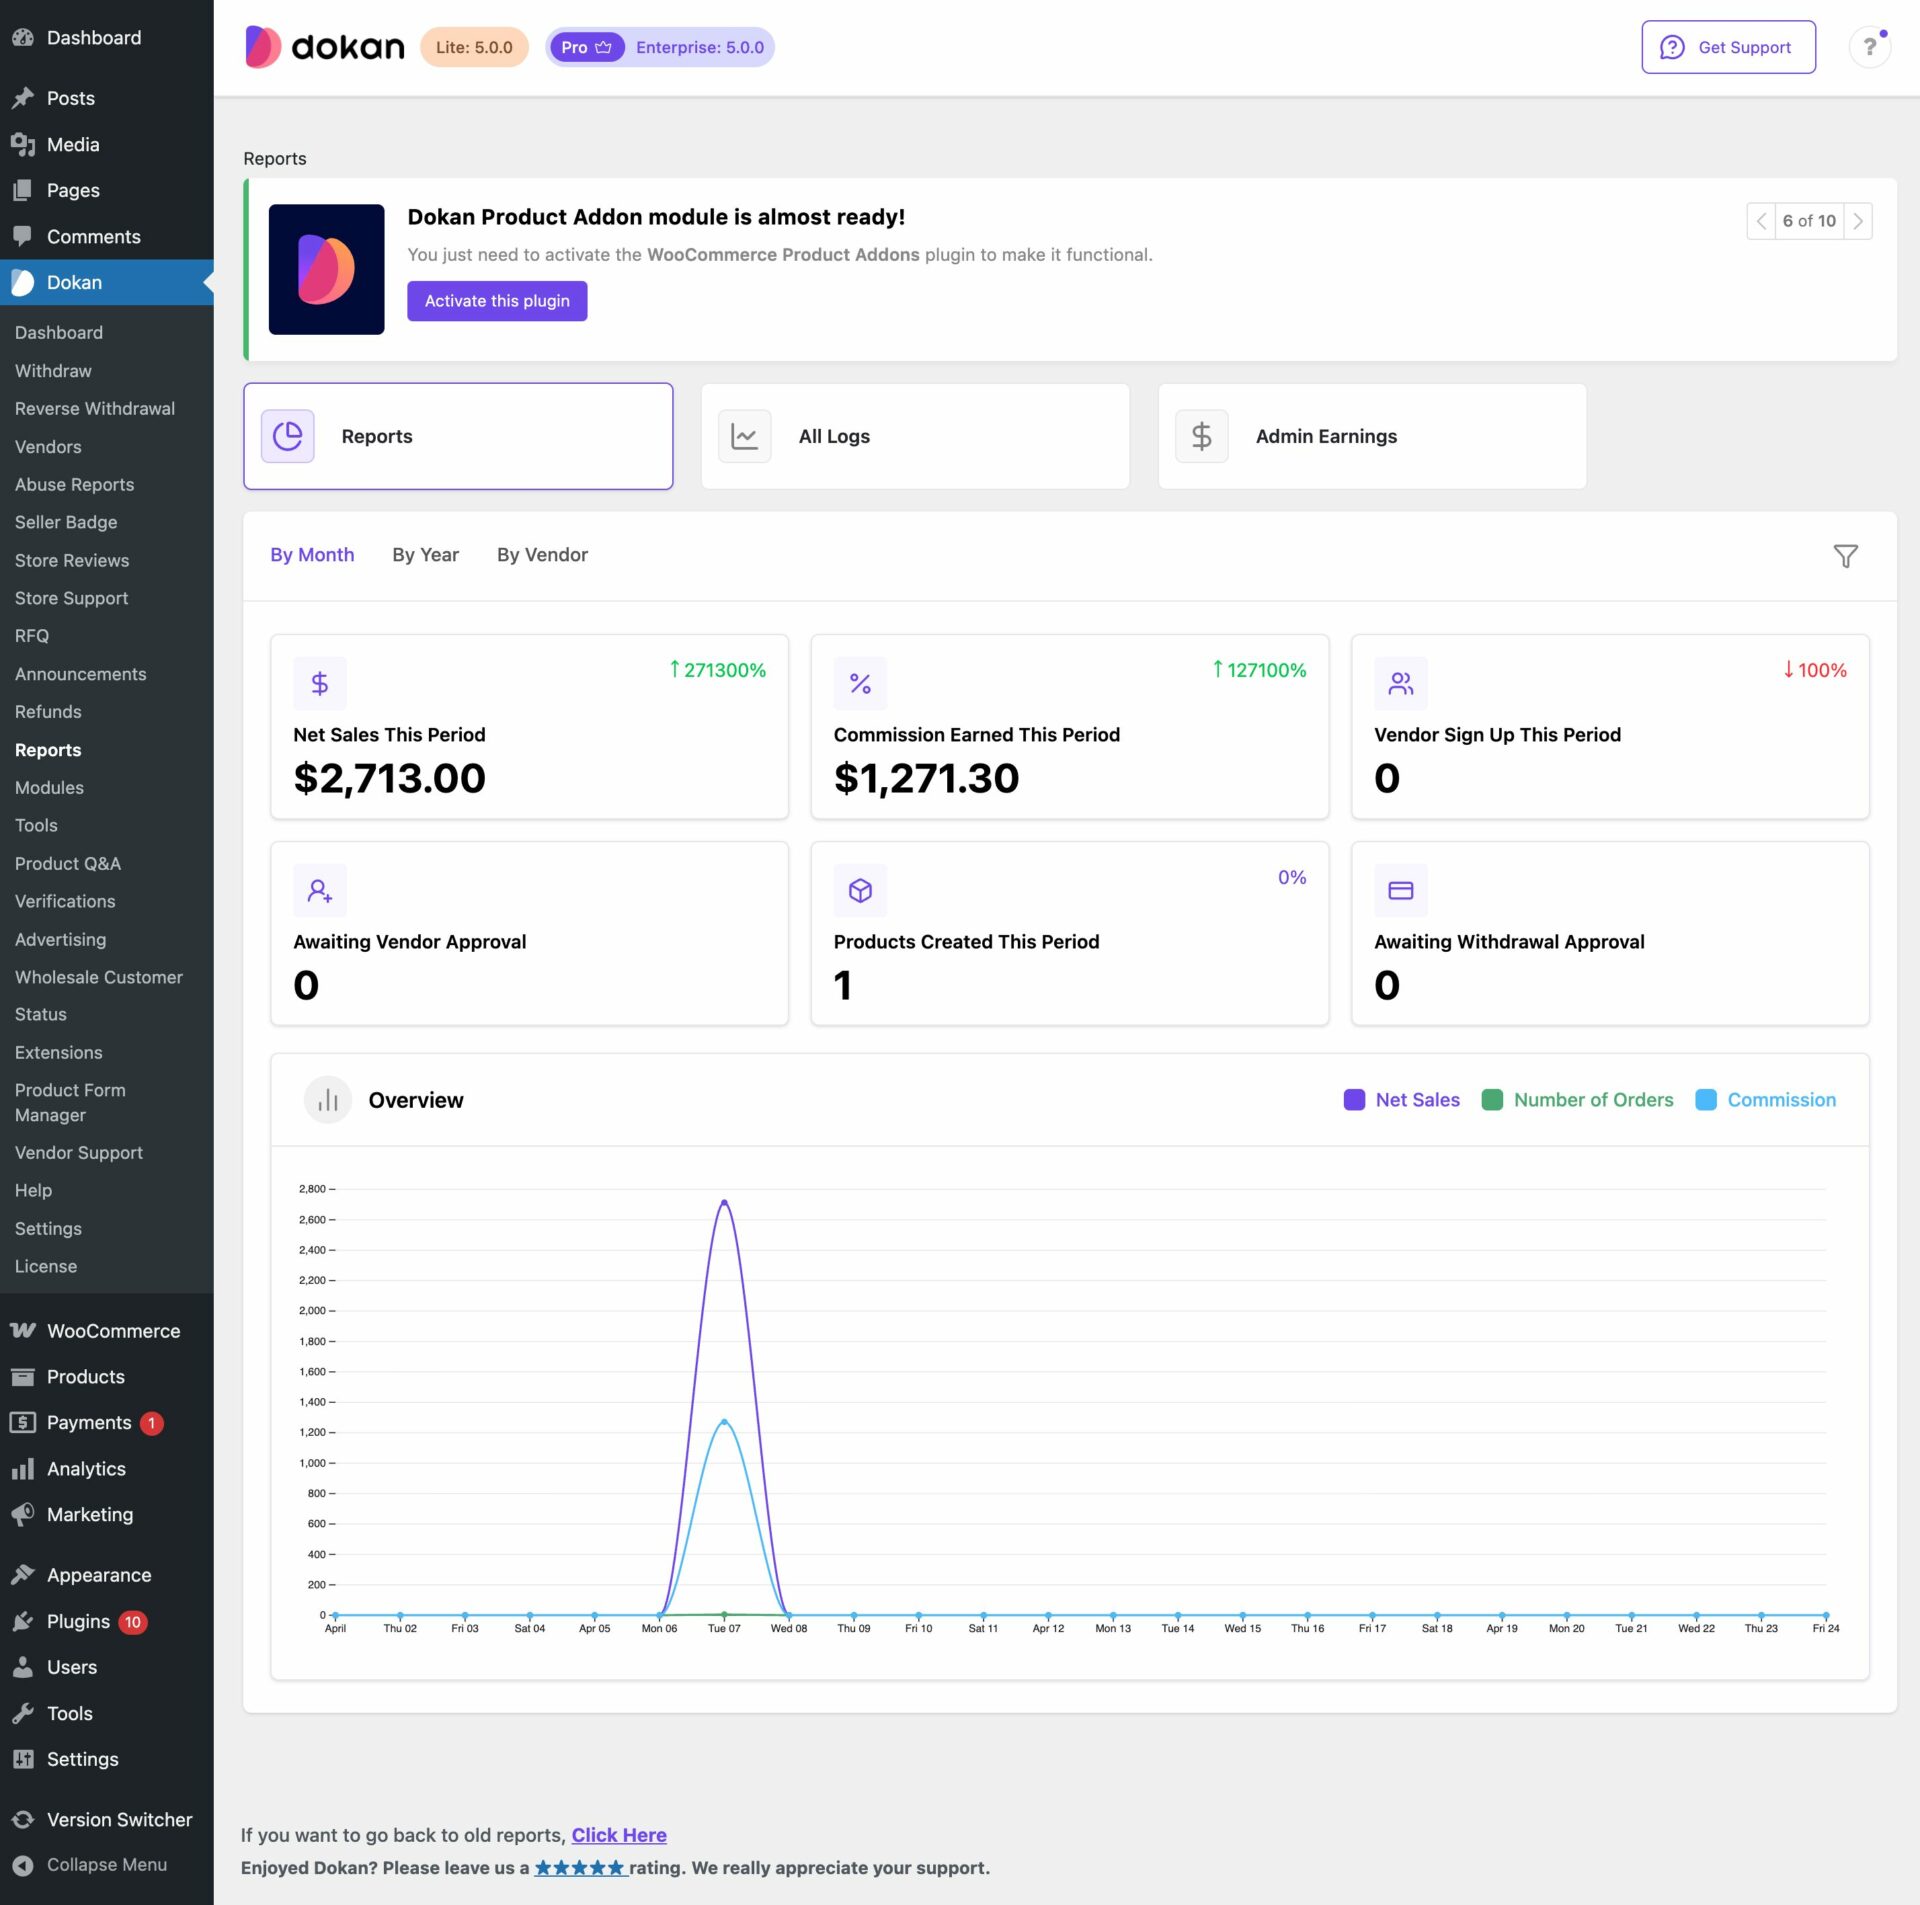Click the Commission percent icon

point(860,683)
